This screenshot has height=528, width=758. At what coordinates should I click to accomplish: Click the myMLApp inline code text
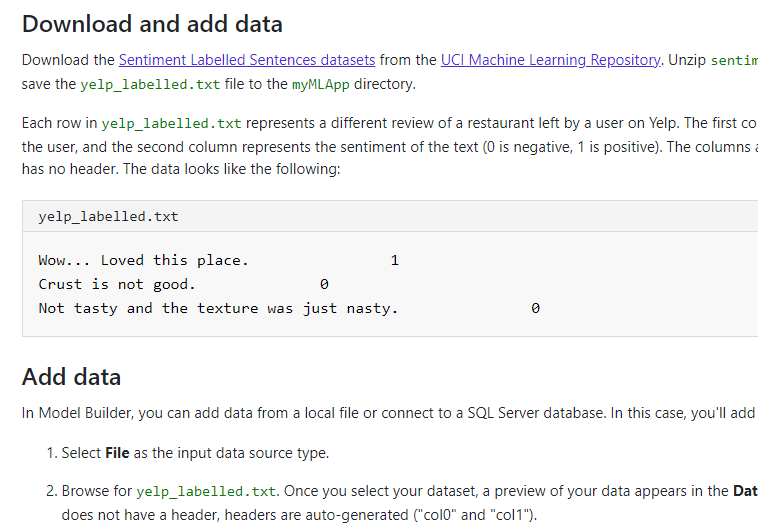pyautogui.click(x=322, y=84)
